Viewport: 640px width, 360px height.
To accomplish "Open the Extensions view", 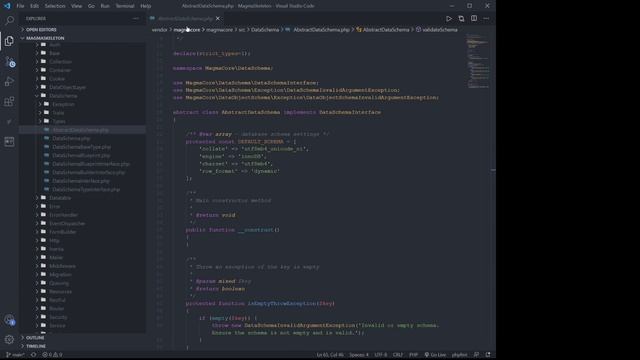I will click(x=9, y=102).
